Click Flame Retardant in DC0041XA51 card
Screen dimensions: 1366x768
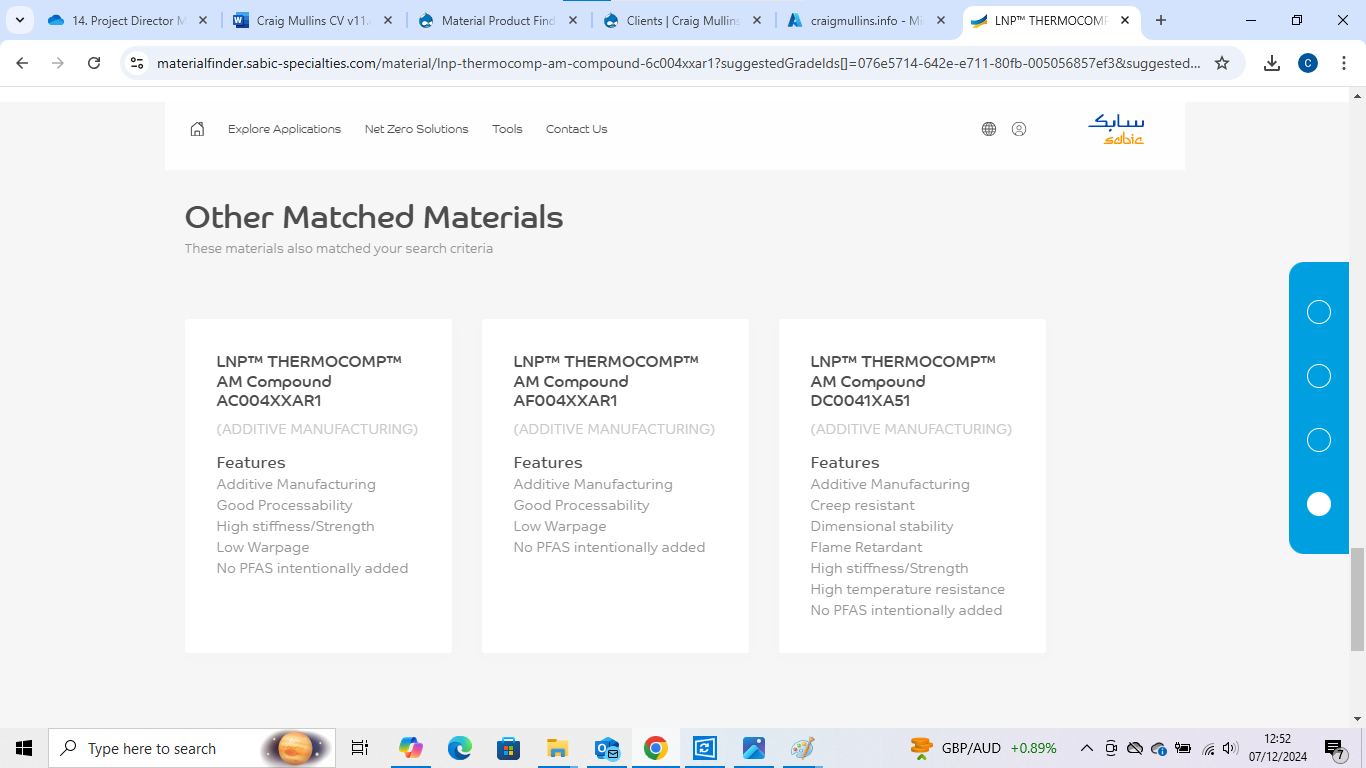866,547
